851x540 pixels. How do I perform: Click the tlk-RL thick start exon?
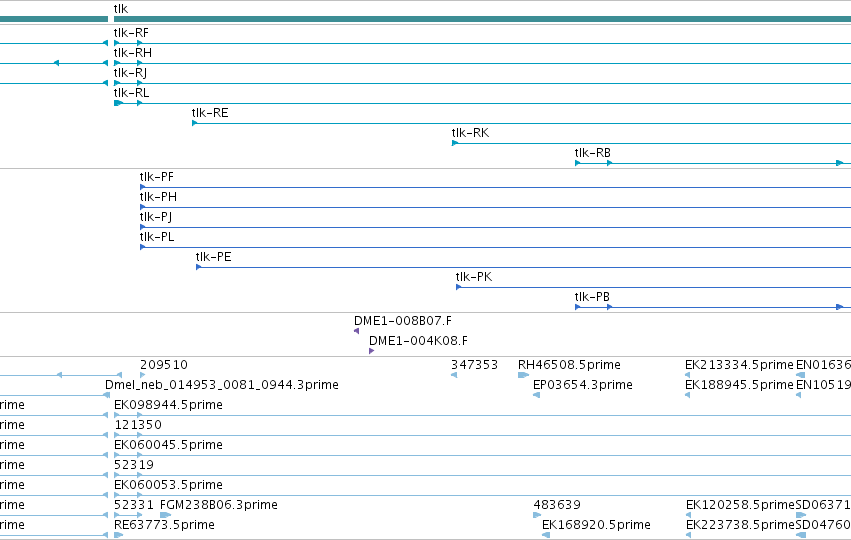tap(118, 103)
